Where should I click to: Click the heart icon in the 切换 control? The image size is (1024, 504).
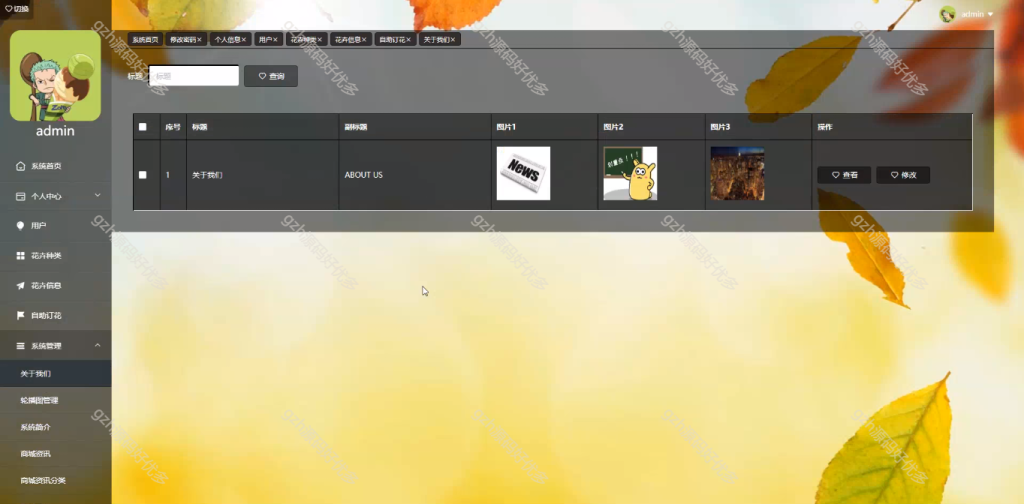pos(8,9)
